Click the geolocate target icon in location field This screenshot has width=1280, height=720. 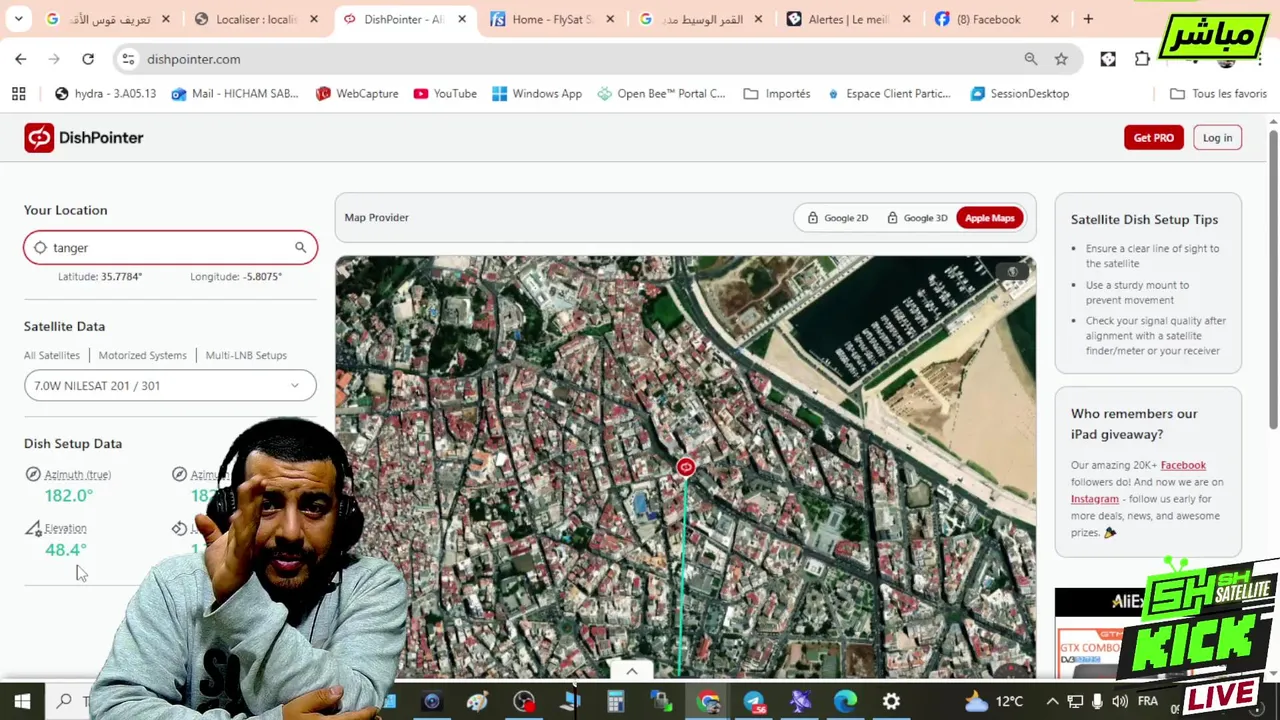coord(40,248)
